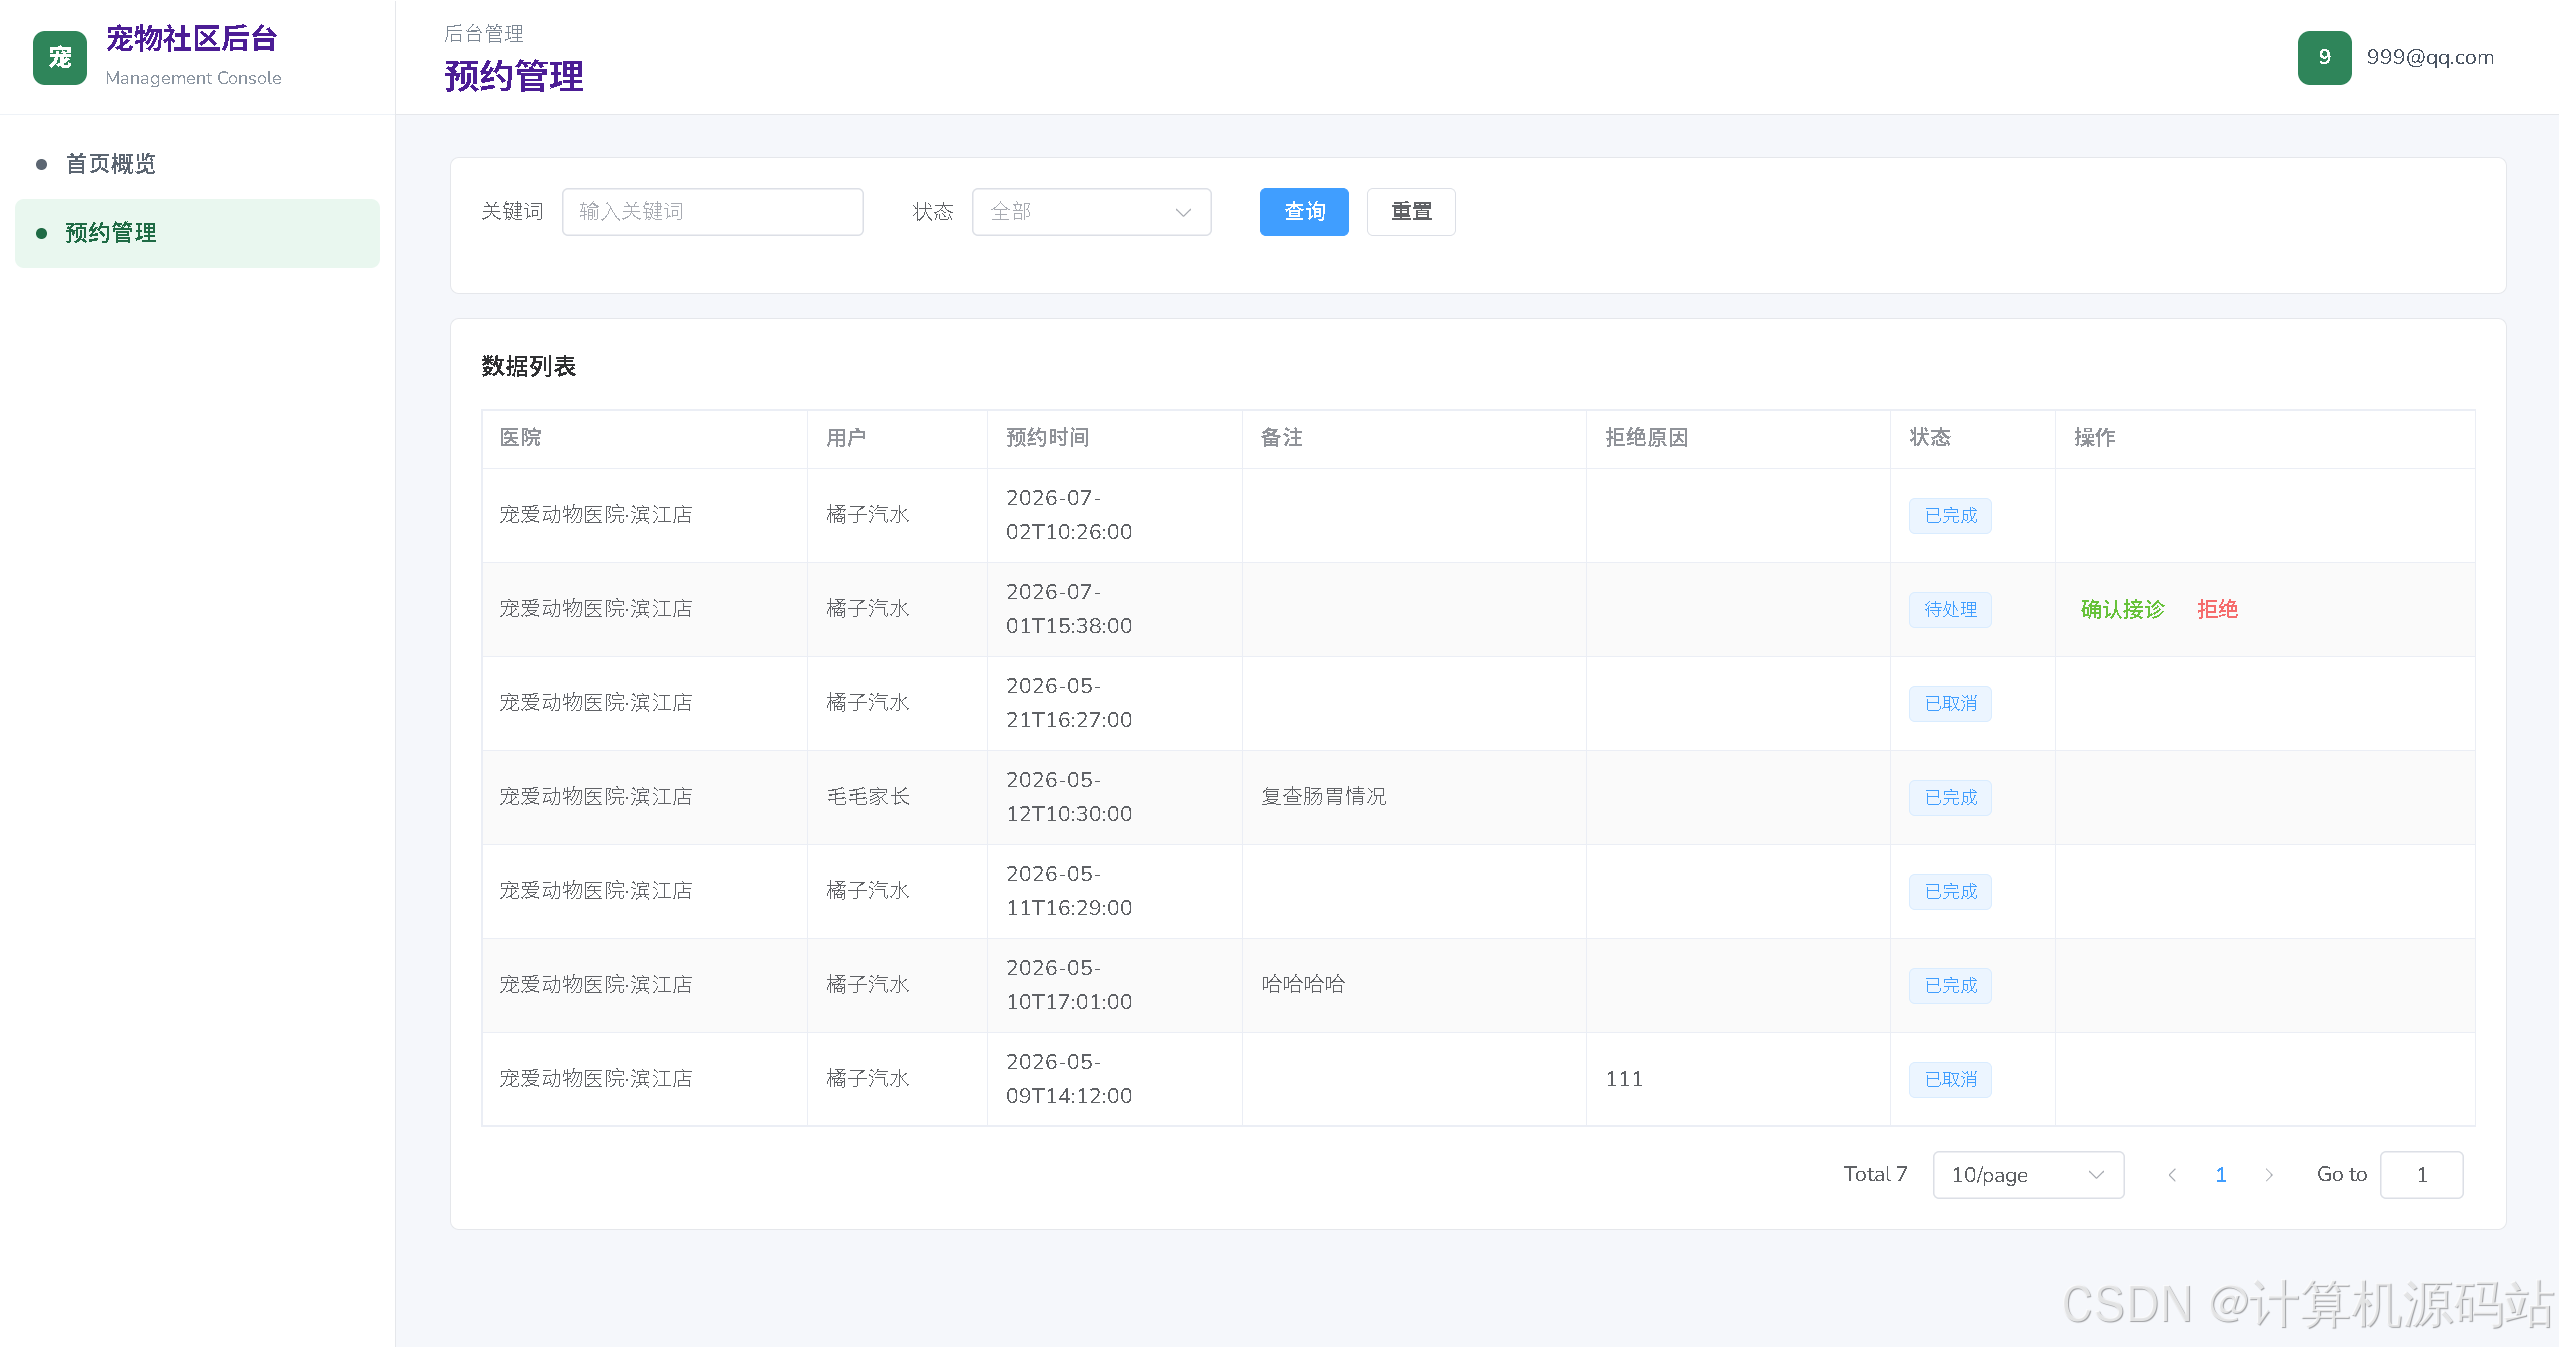Click the 已完成 tag in the 2026-05-11 row
The image size is (2559, 1347).
click(x=1950, y=891)
